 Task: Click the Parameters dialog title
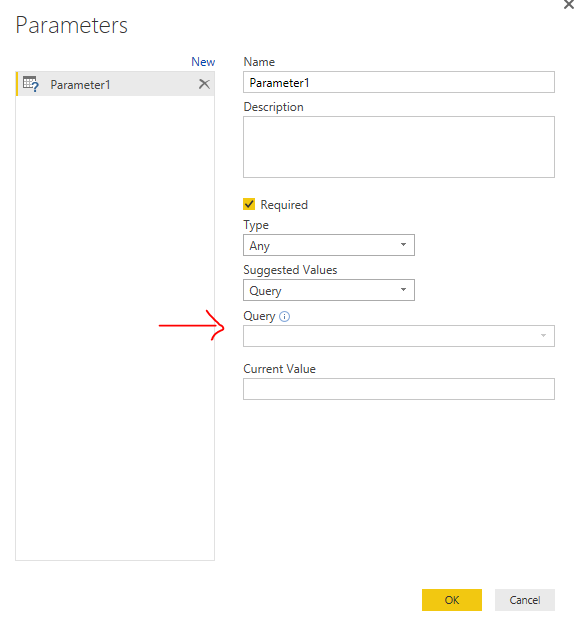click(72, 25)
